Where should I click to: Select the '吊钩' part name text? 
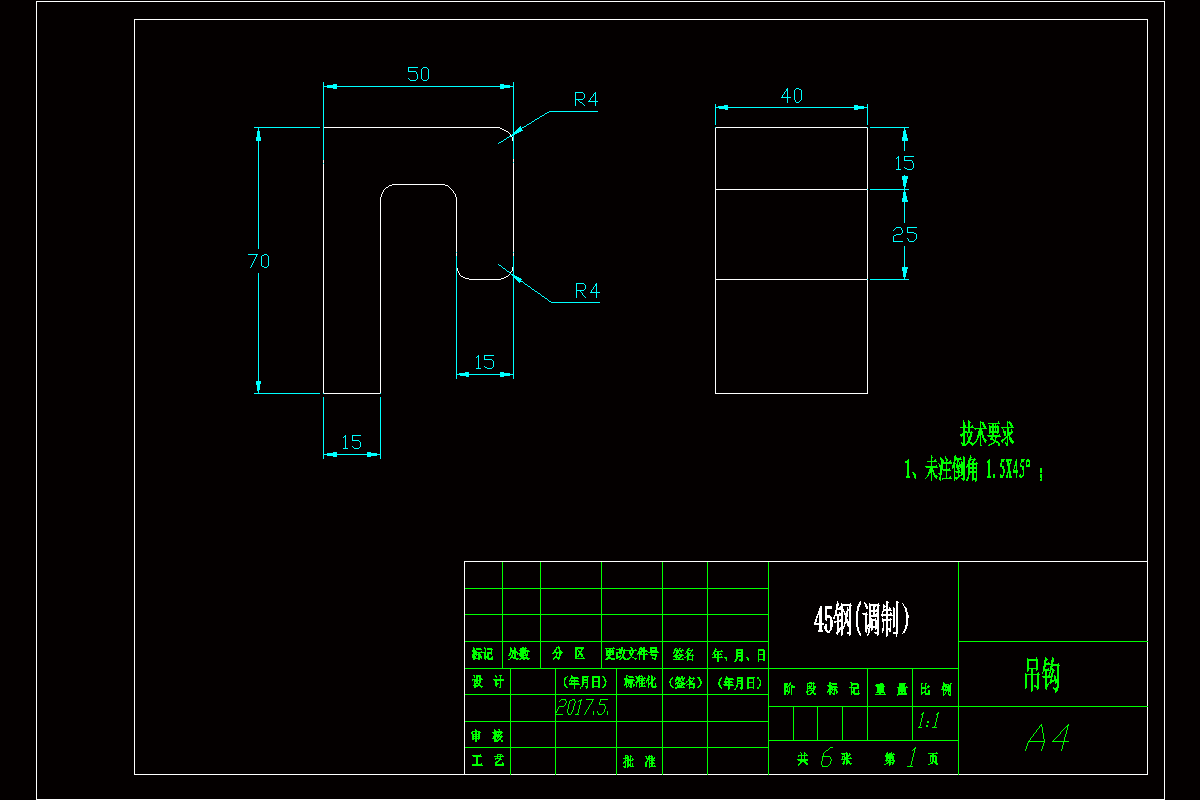click(1041, 676)
